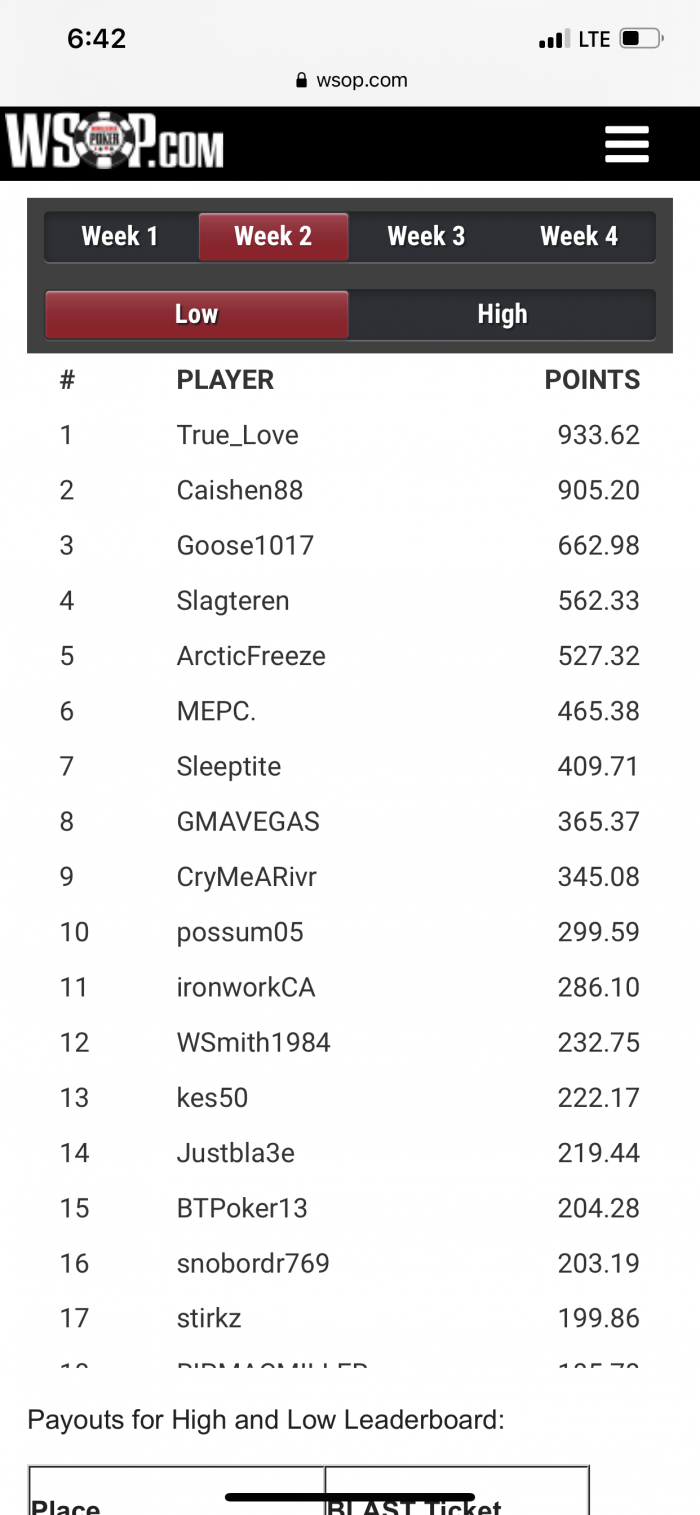700x1515 pixels.
Task: Tap the POINTS column header
Action: (592, 380)
